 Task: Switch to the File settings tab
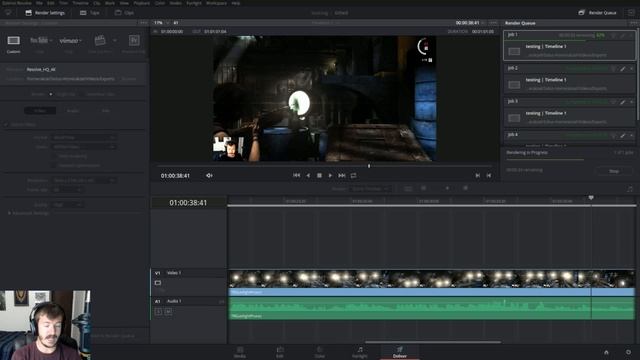click(105, 111)
